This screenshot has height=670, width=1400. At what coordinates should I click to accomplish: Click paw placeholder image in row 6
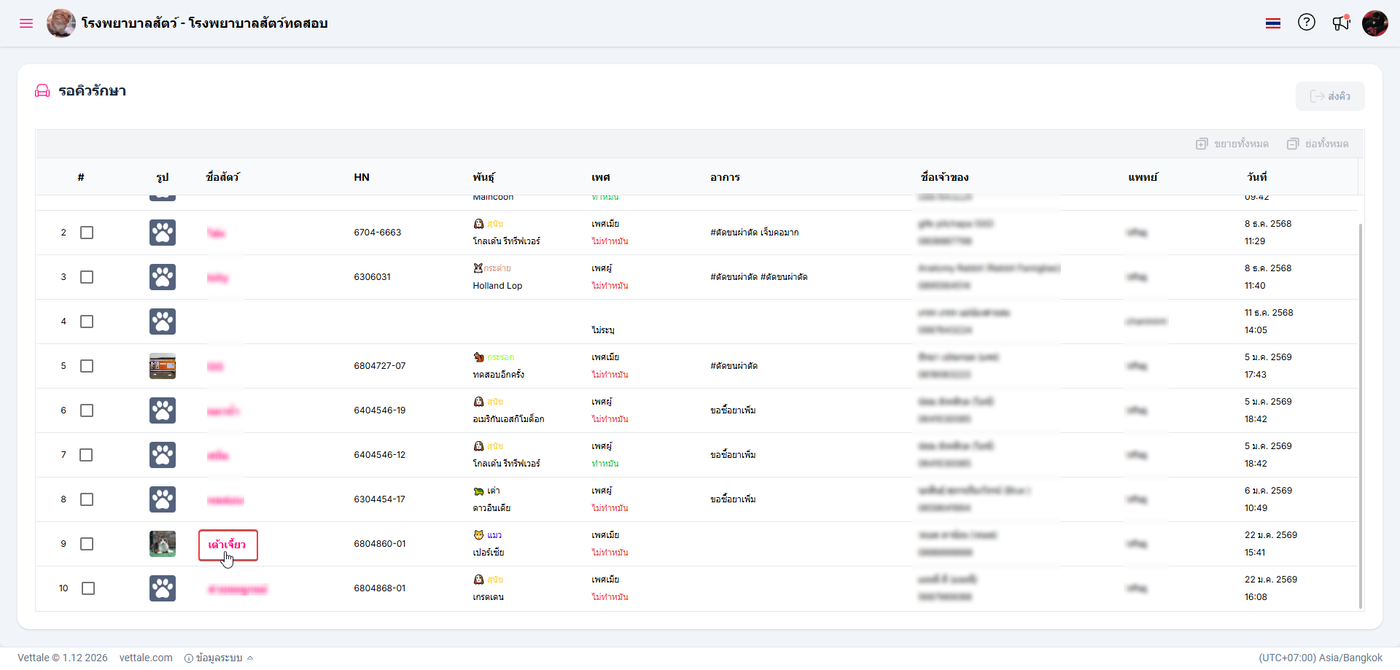[162, 410]
